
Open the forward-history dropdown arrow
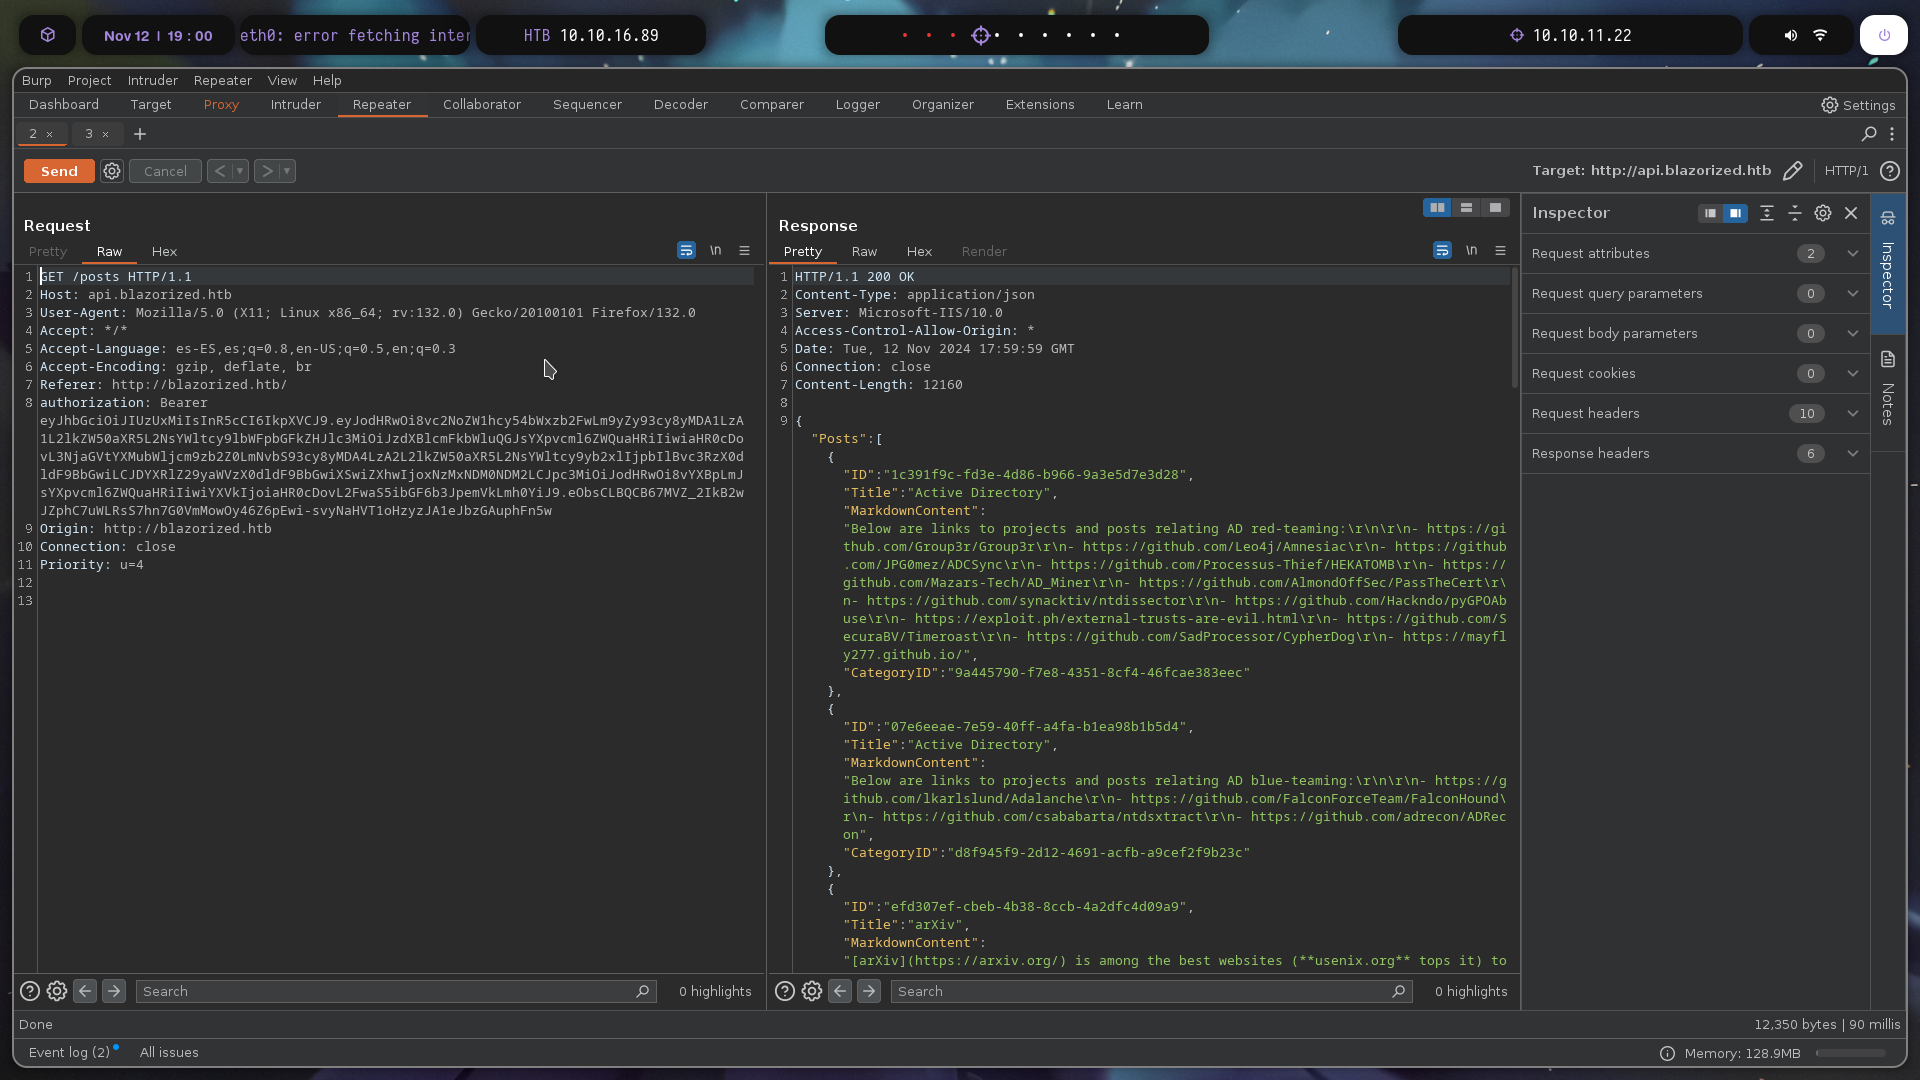click(x=287, y=171)
